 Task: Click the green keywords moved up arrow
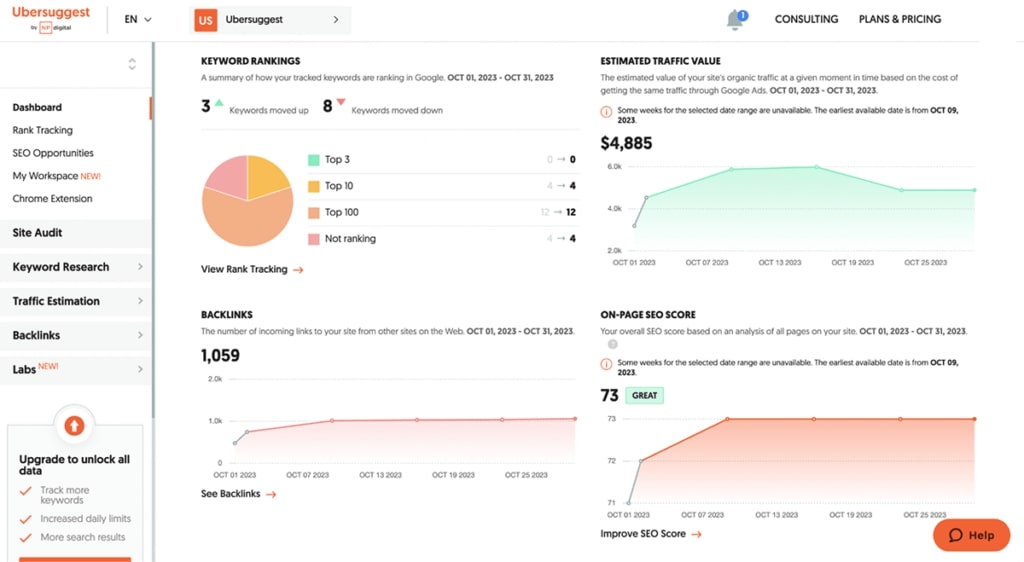[219, 102]
